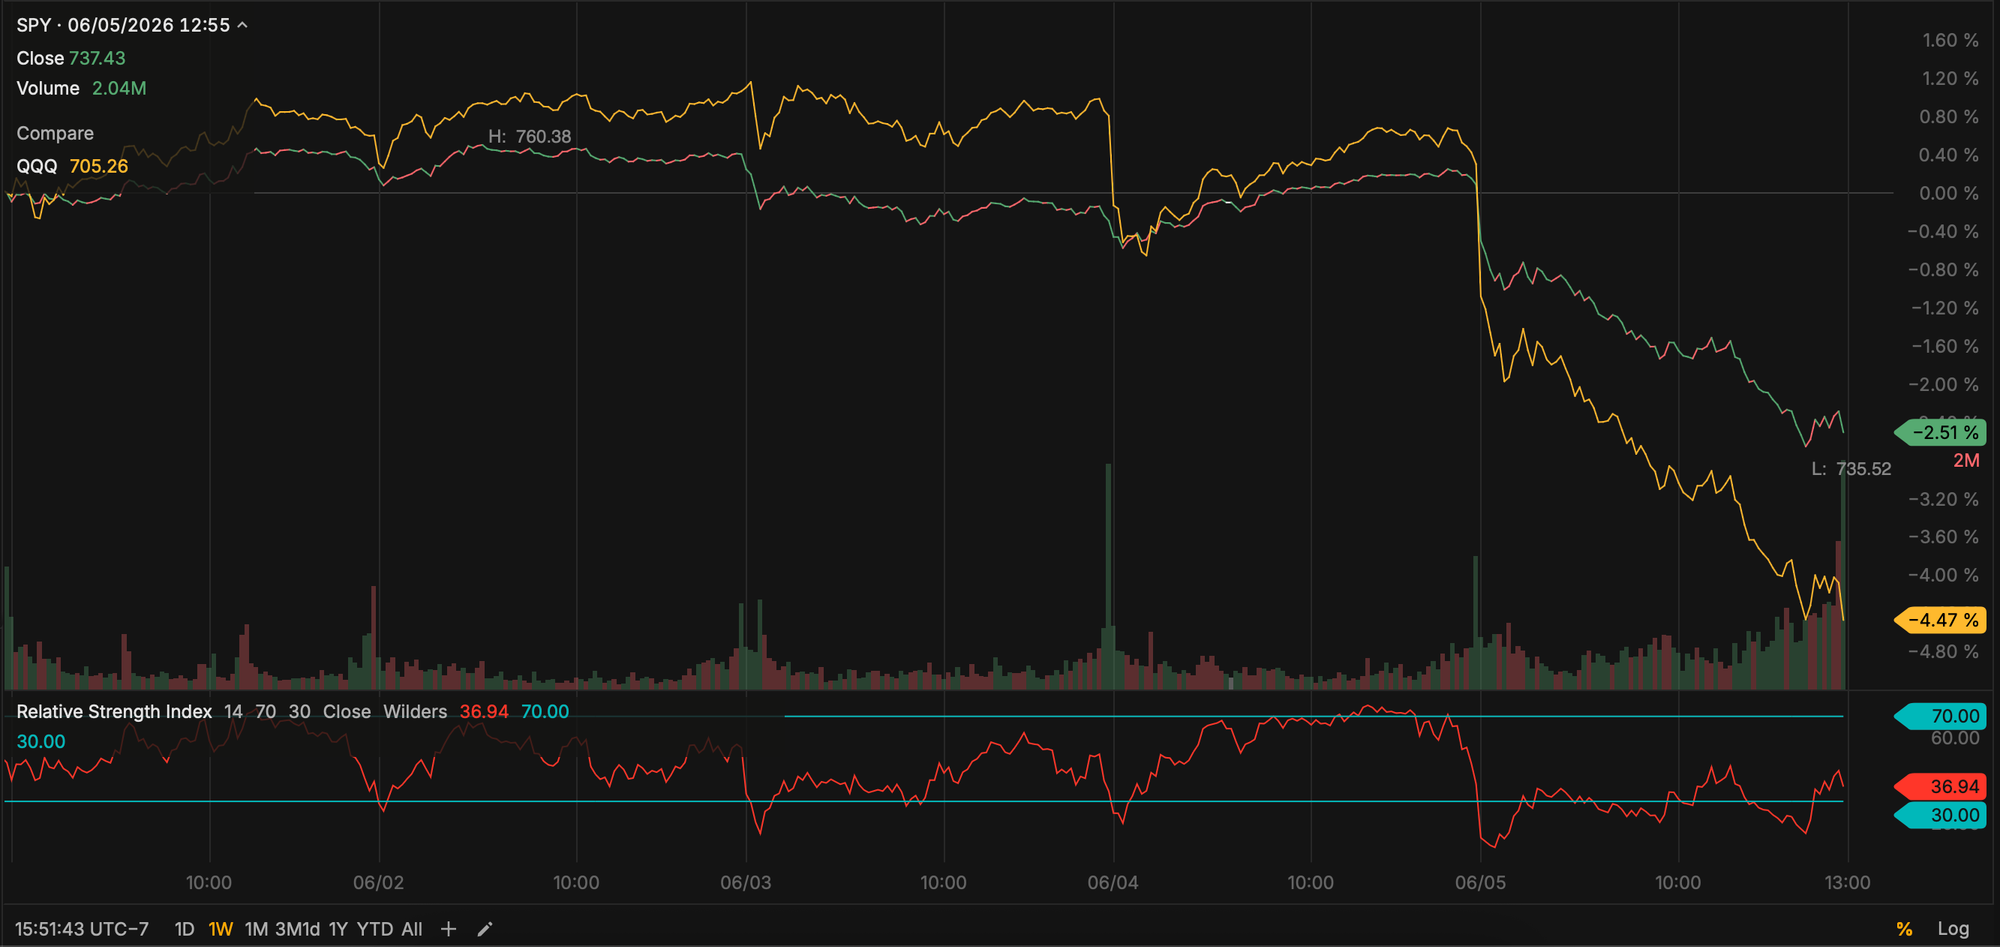Click the red 2M volume axis label
This screenshot has height=947, width=2000.
pos(1966,461)
